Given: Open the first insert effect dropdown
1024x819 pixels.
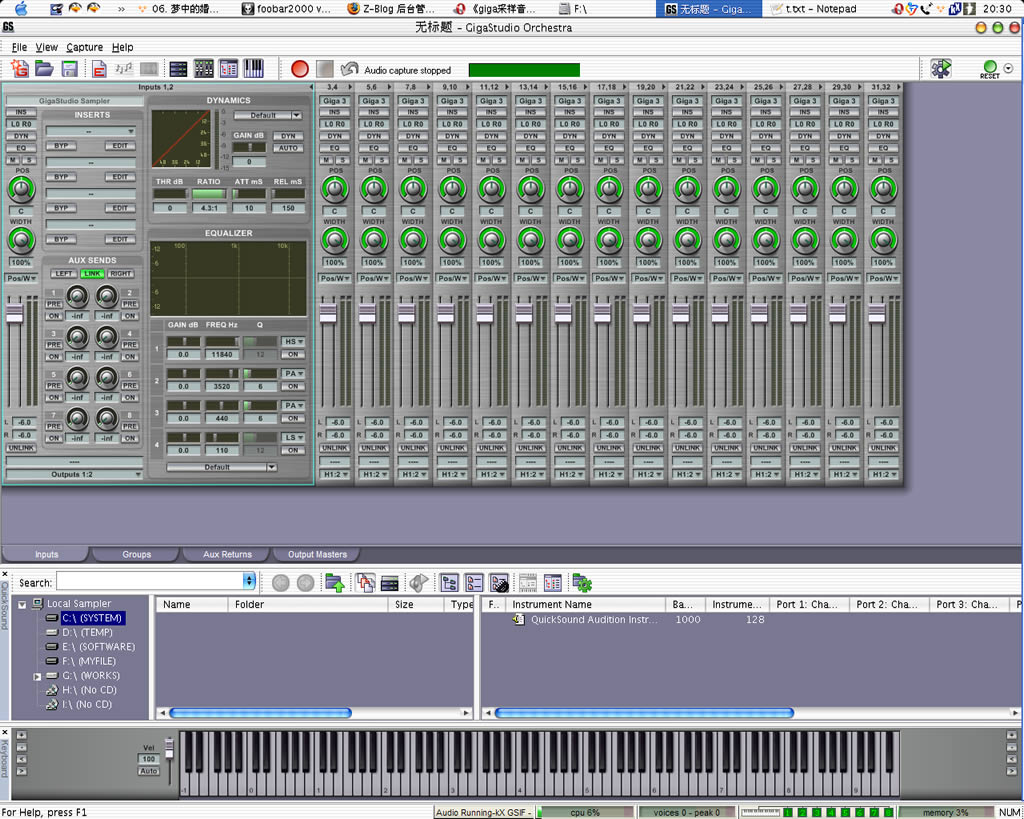Looking at the screenshot, I should (91, 131).
